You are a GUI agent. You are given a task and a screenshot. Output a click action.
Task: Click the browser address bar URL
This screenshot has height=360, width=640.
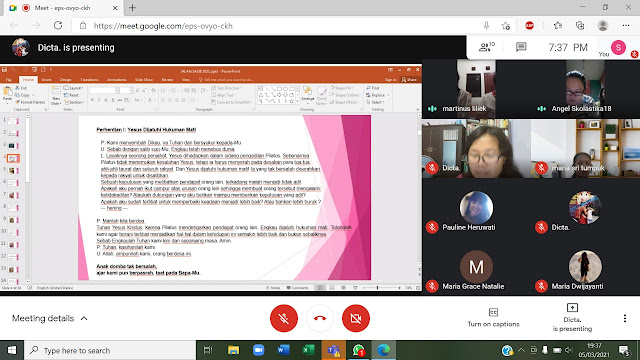pyautogui.click(x=163, y=26)
